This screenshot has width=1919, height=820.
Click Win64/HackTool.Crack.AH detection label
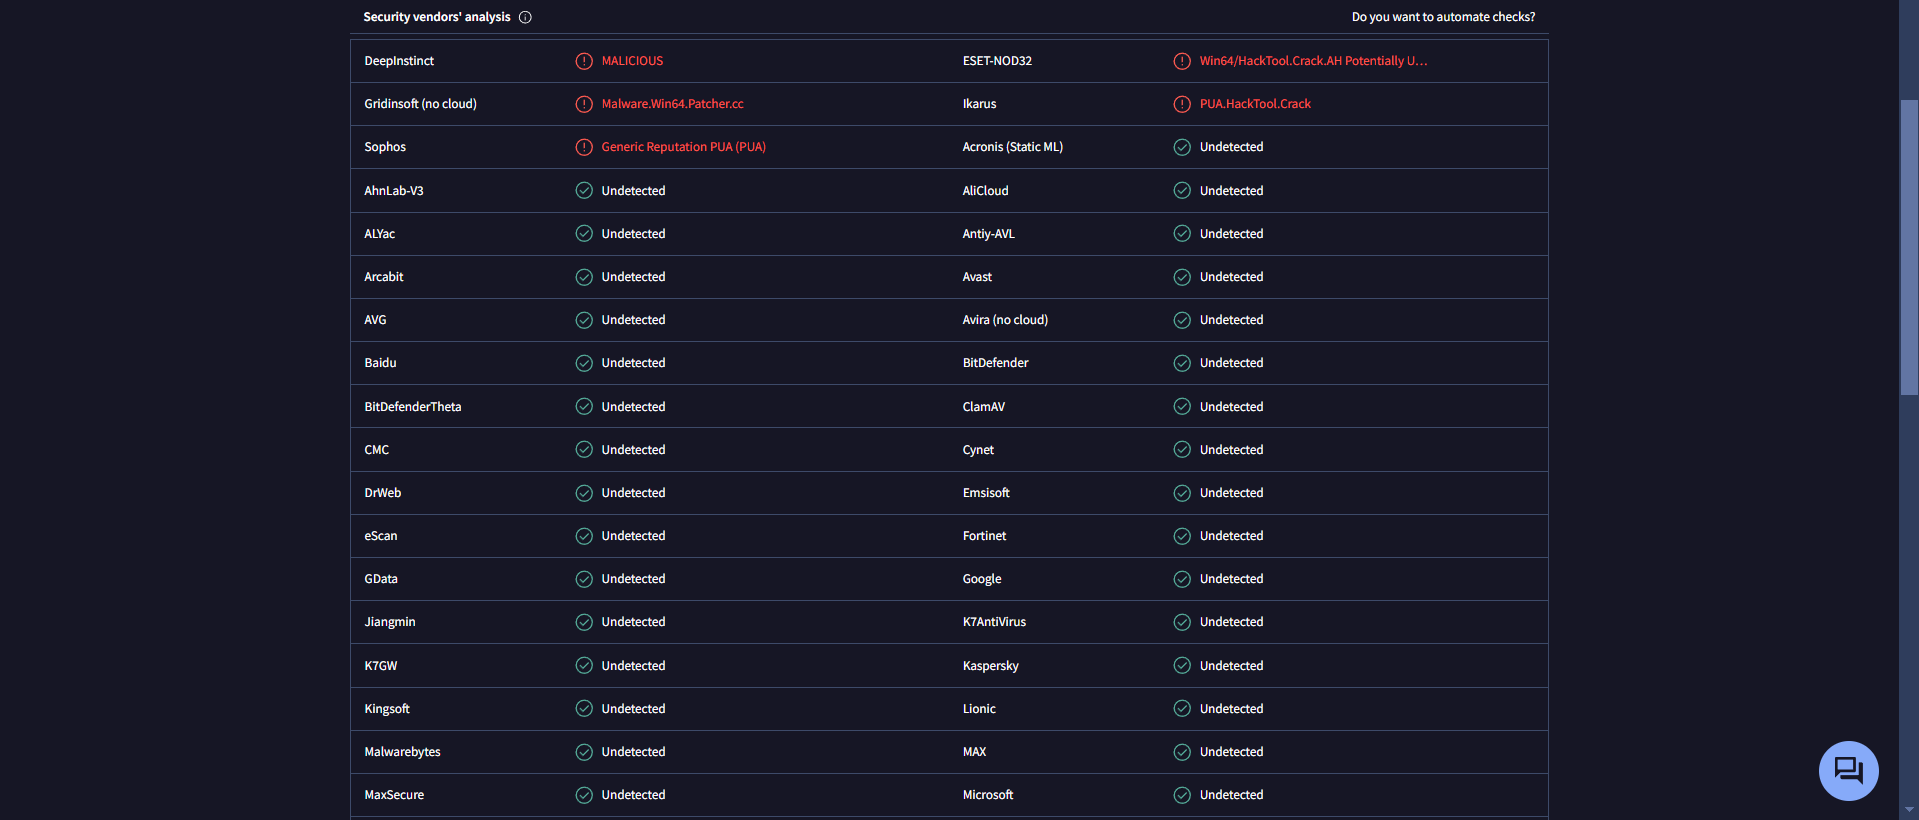click(1313, 61)
